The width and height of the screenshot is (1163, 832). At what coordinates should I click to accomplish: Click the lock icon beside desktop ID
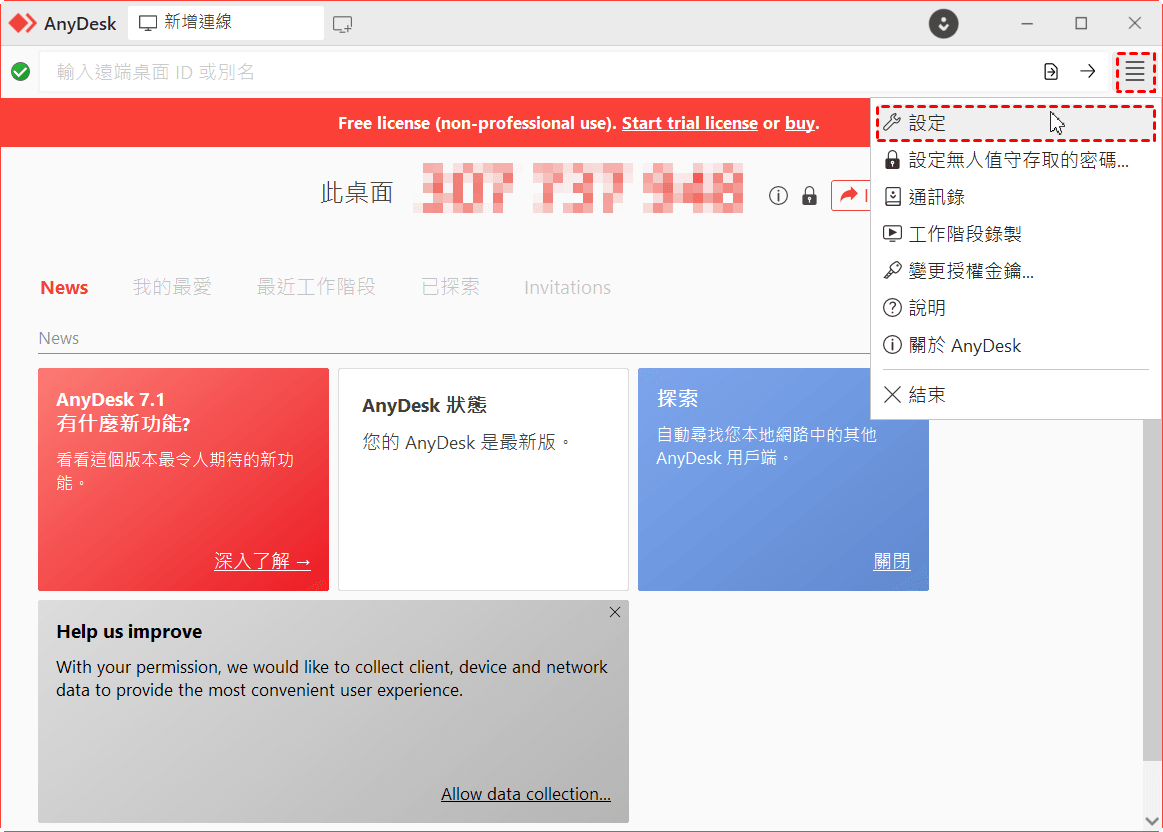pos(809,196)
